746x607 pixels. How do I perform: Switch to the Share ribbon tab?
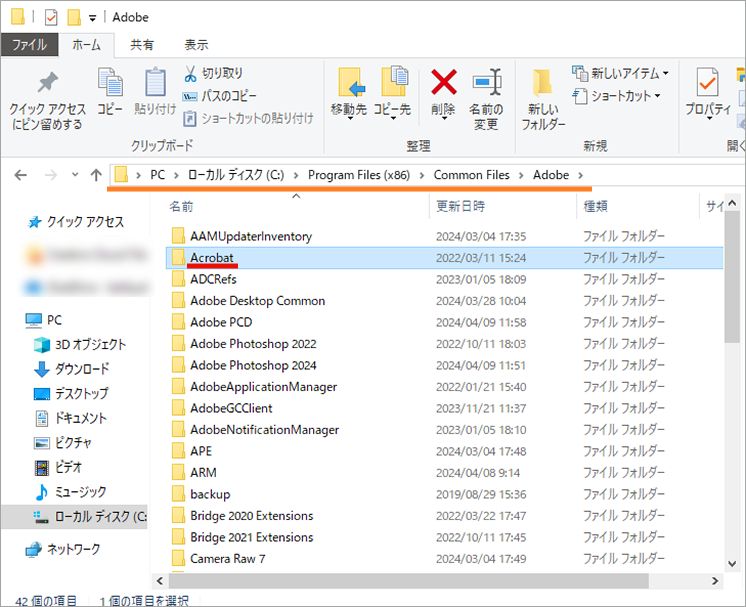pos(142,45)
